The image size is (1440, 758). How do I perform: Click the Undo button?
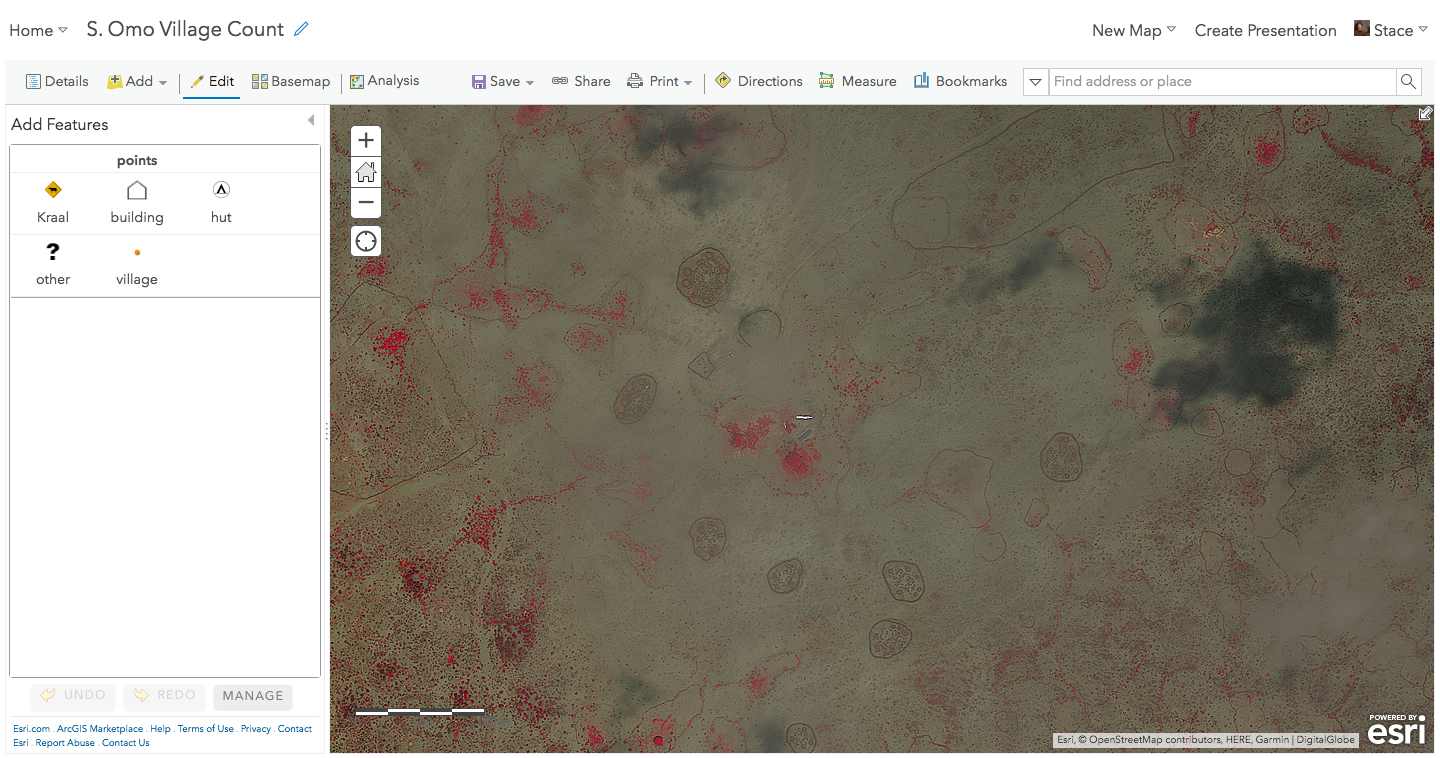pos(73,696)
